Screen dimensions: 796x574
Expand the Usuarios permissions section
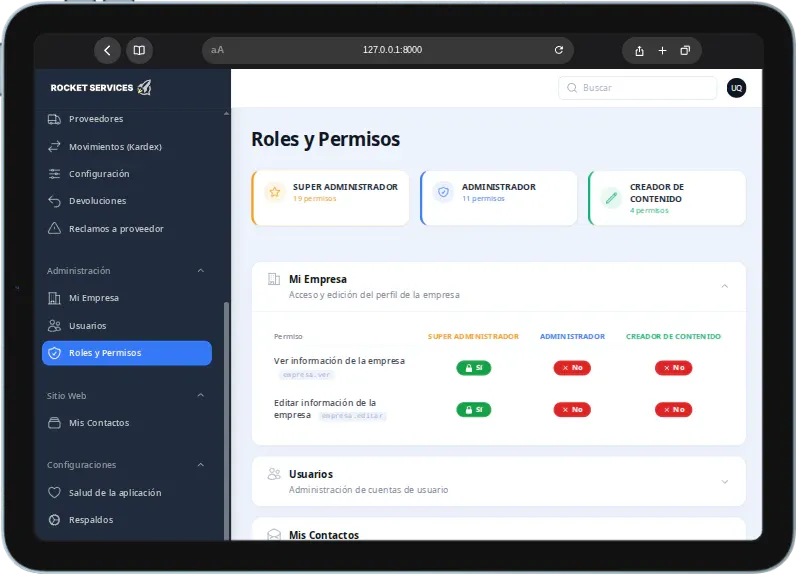point(724,481)
